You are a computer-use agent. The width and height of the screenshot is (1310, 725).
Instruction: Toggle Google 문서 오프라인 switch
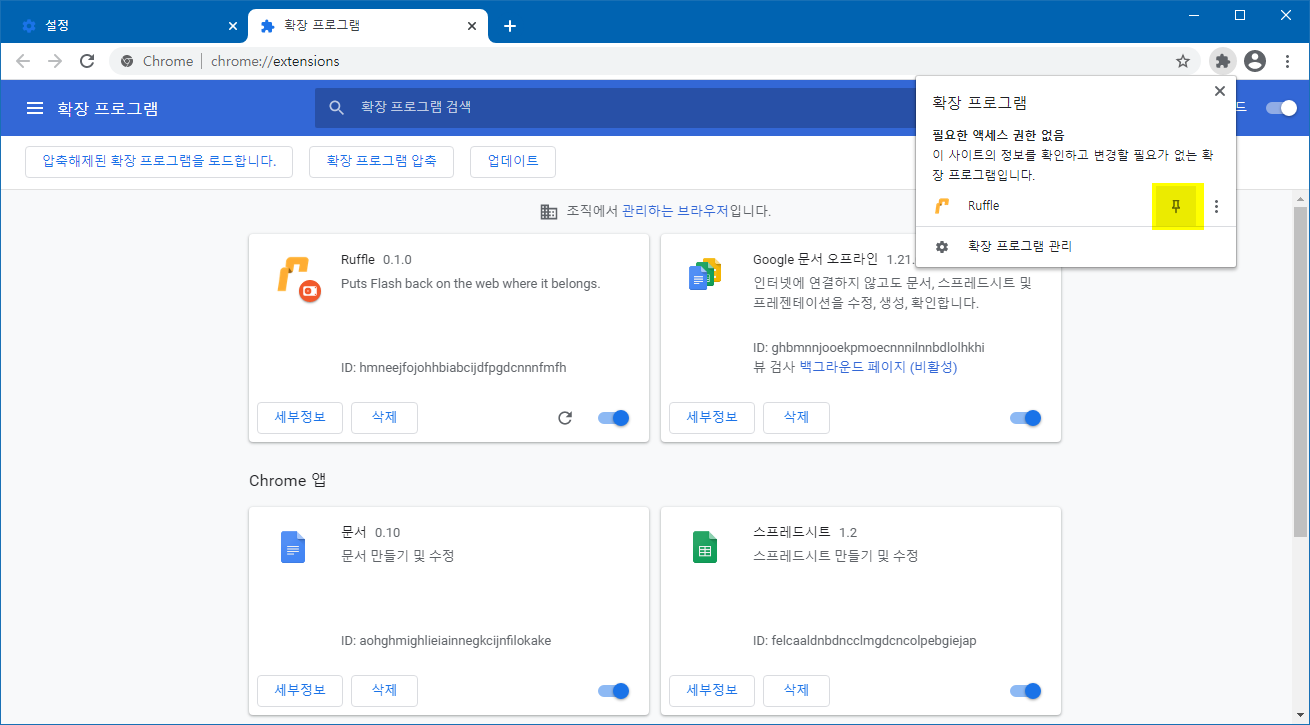pos(1026,418)
